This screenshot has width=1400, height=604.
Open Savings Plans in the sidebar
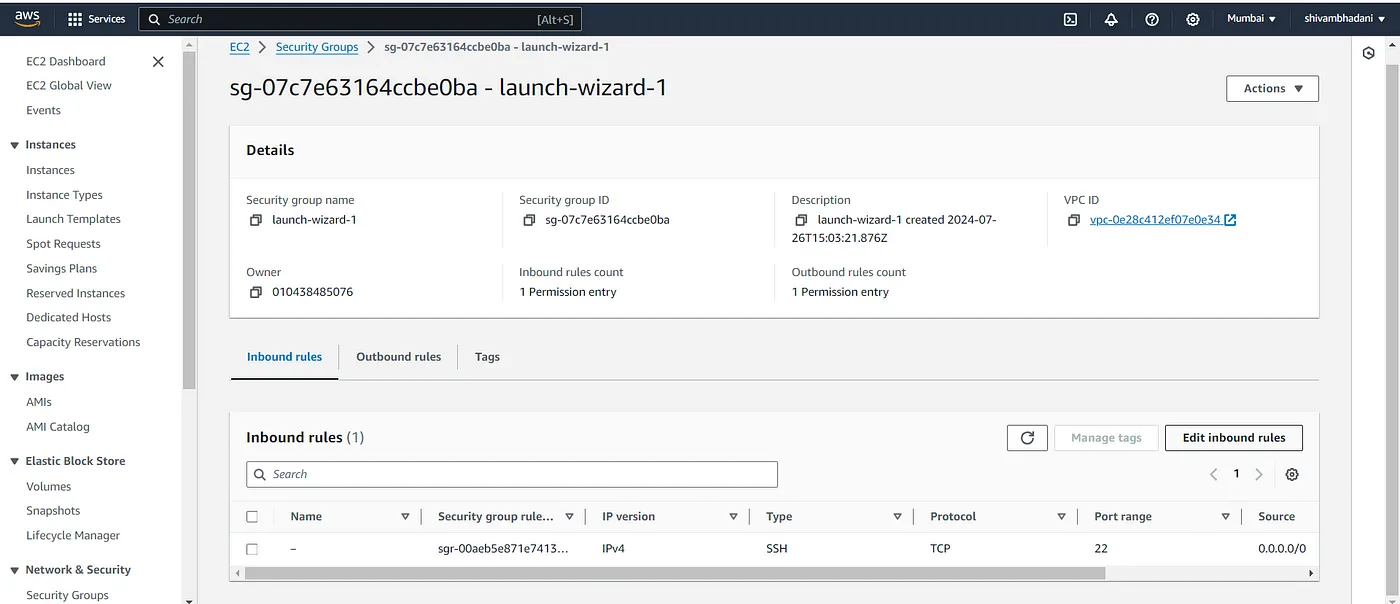(x=61, y=269)
